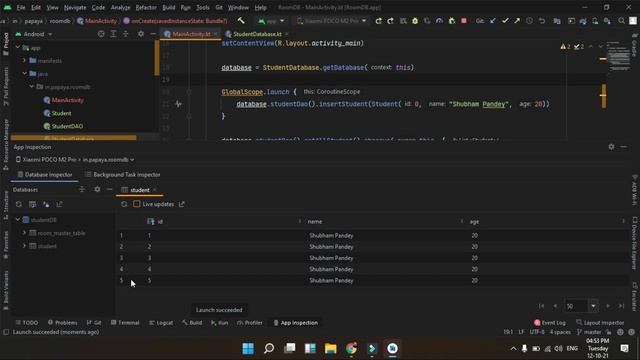Open the TODO tool window
640x360 pixels.
pyautogui.click(x=27, y=322)
